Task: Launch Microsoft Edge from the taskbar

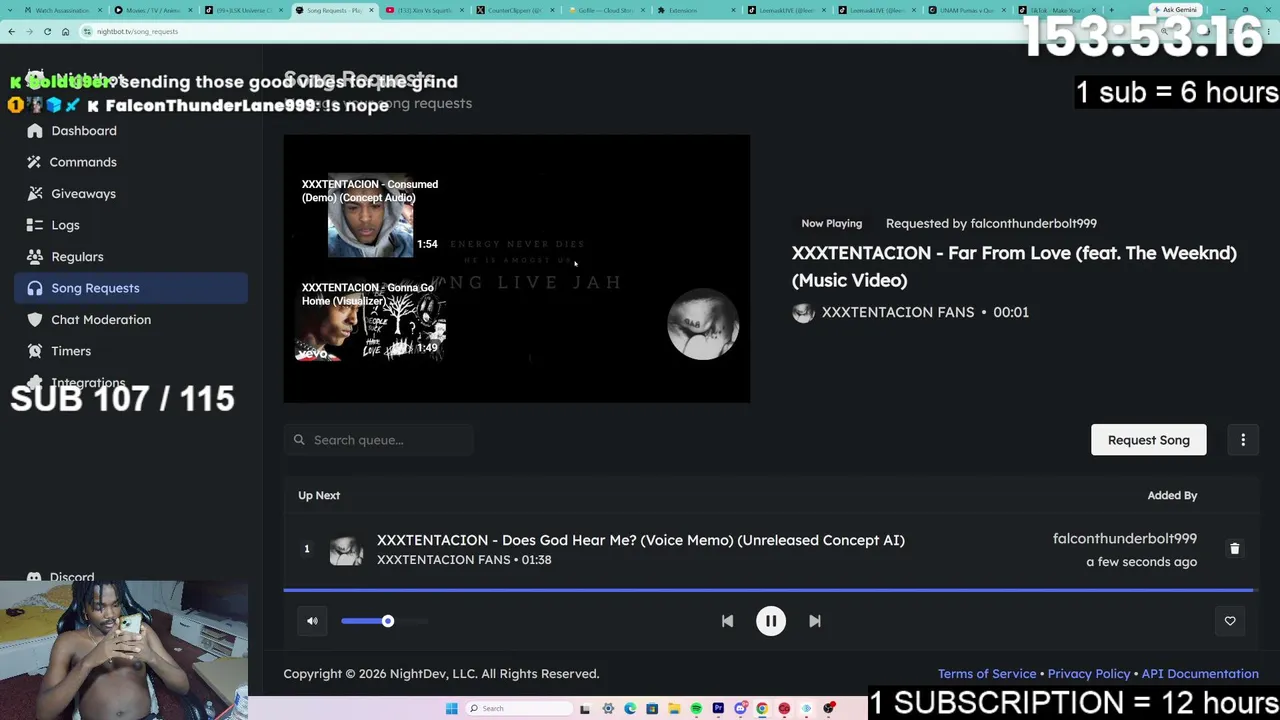Action: pos(630,709)
